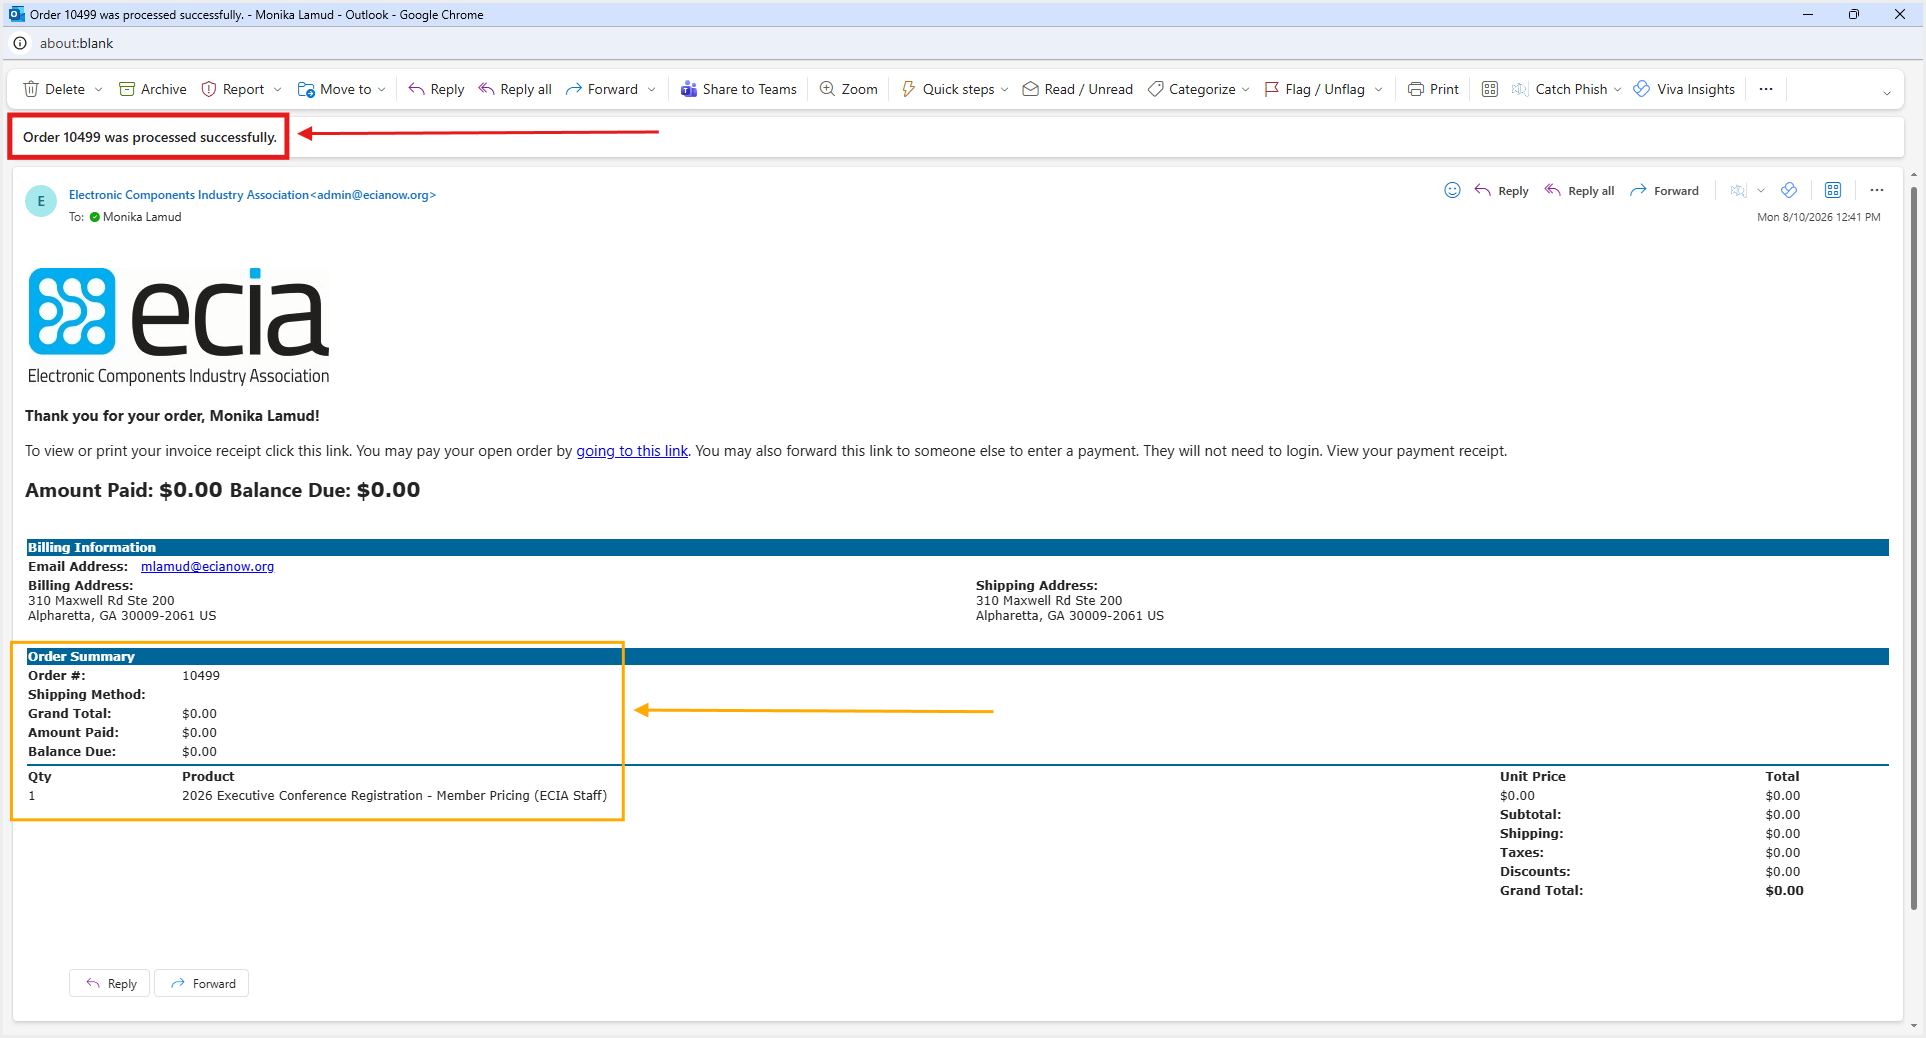The image size is (1926, 1038).
Task: Forward the email from the top toolbar
Action: [602, 89]
